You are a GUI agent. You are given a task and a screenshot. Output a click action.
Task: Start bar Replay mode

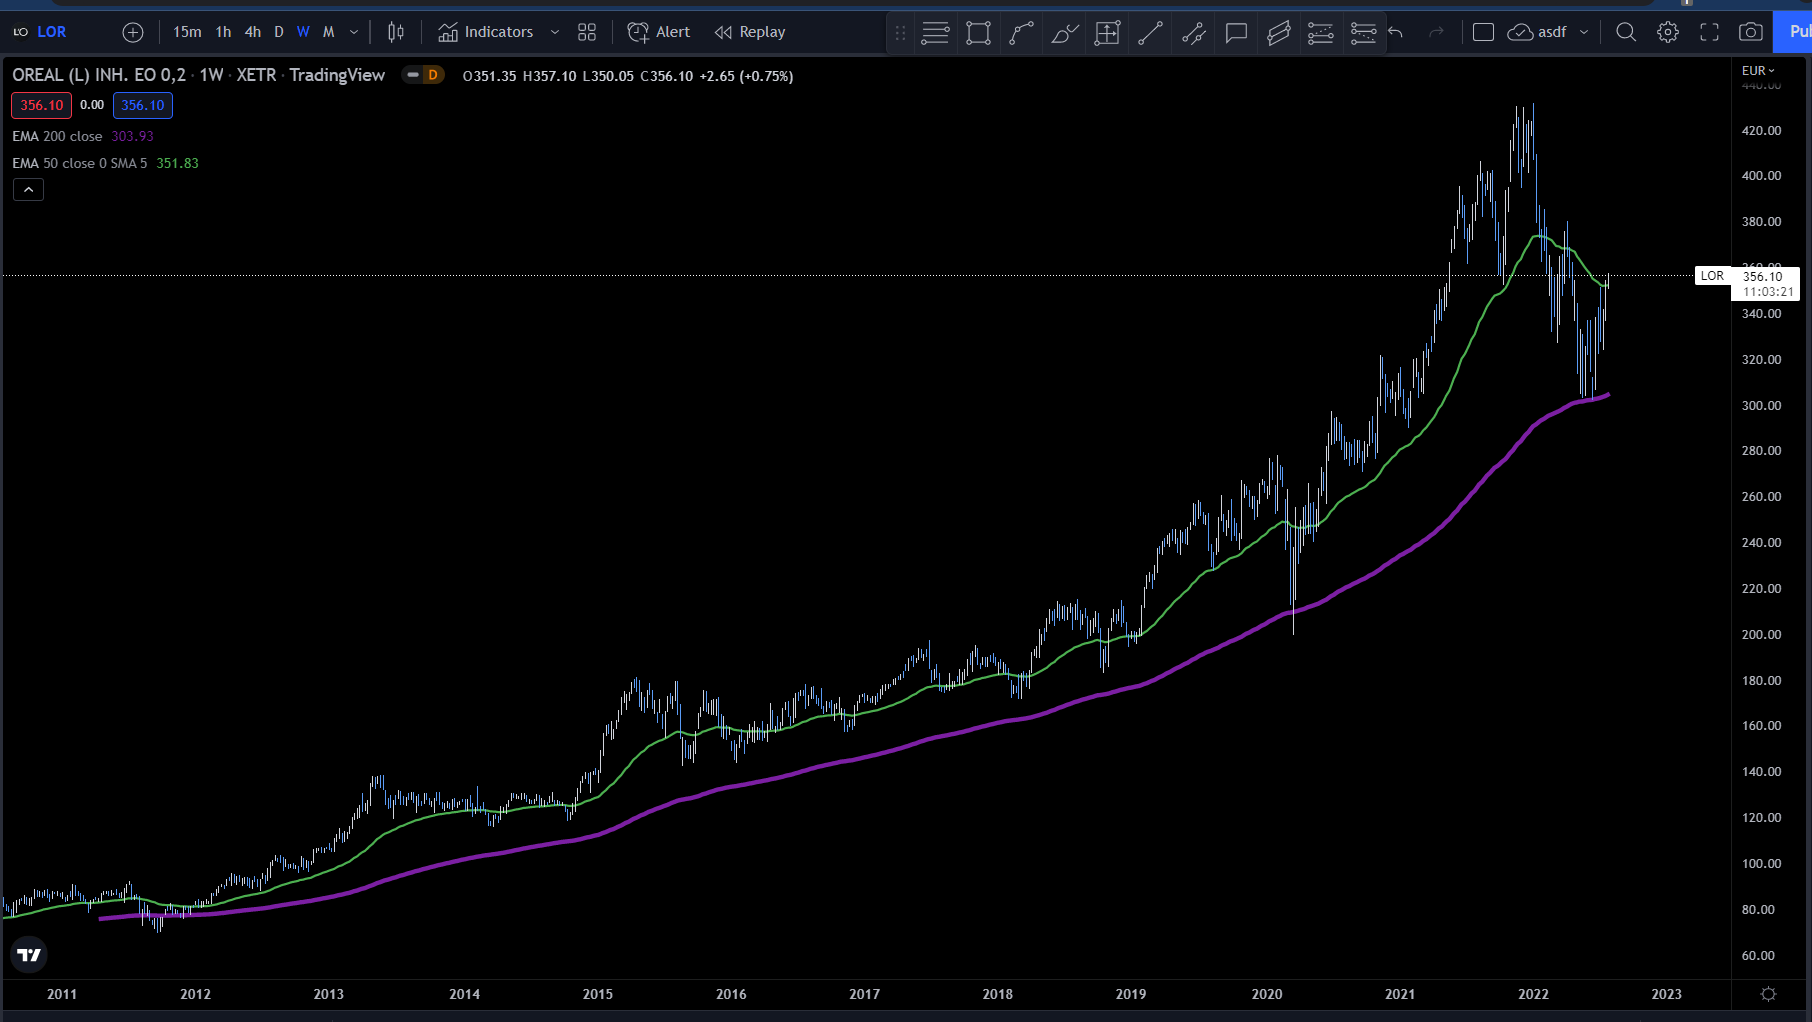750,32
